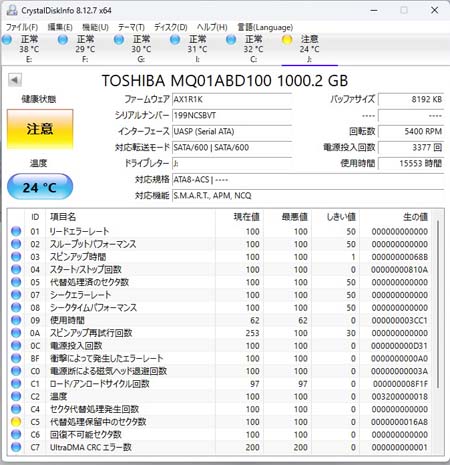Click the 24 °C temperature button

(x=40, y=187)
